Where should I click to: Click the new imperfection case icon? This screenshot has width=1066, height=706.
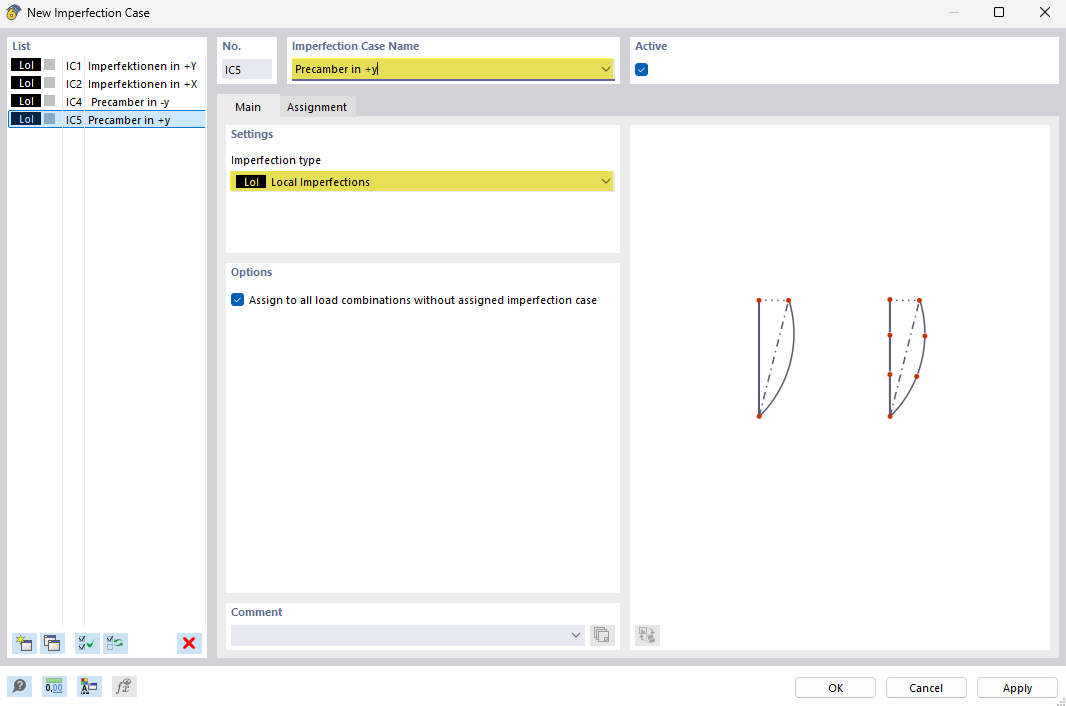coord(24,643)
